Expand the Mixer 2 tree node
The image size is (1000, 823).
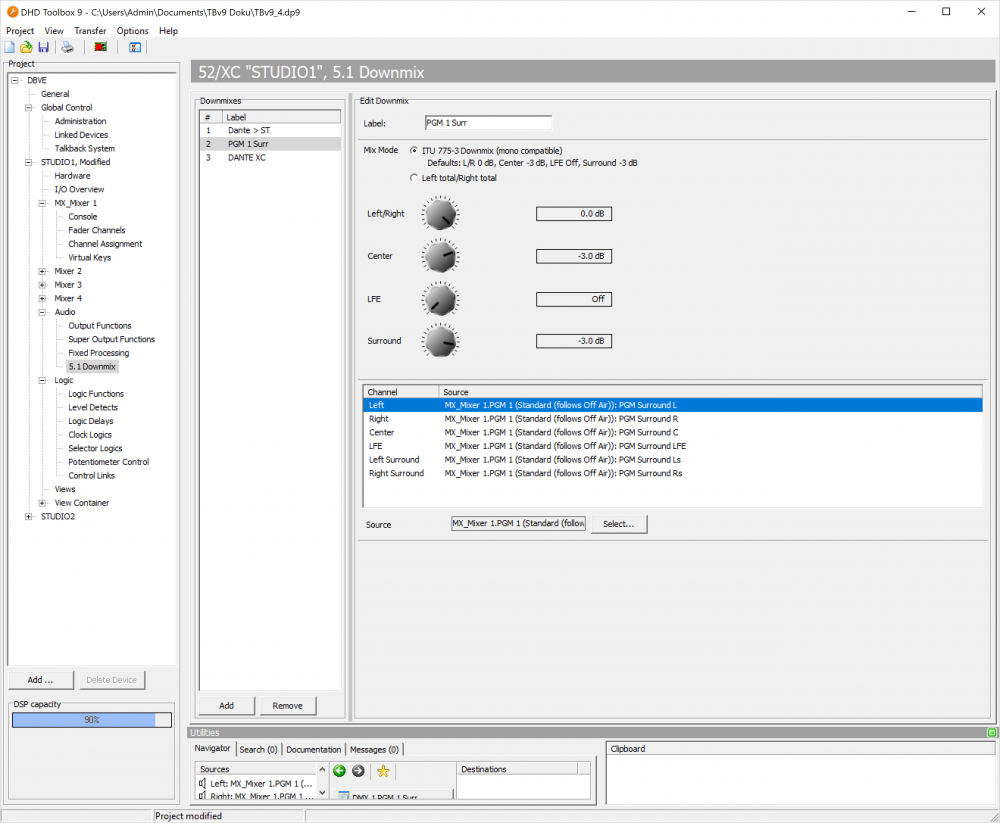click(43, 271)
